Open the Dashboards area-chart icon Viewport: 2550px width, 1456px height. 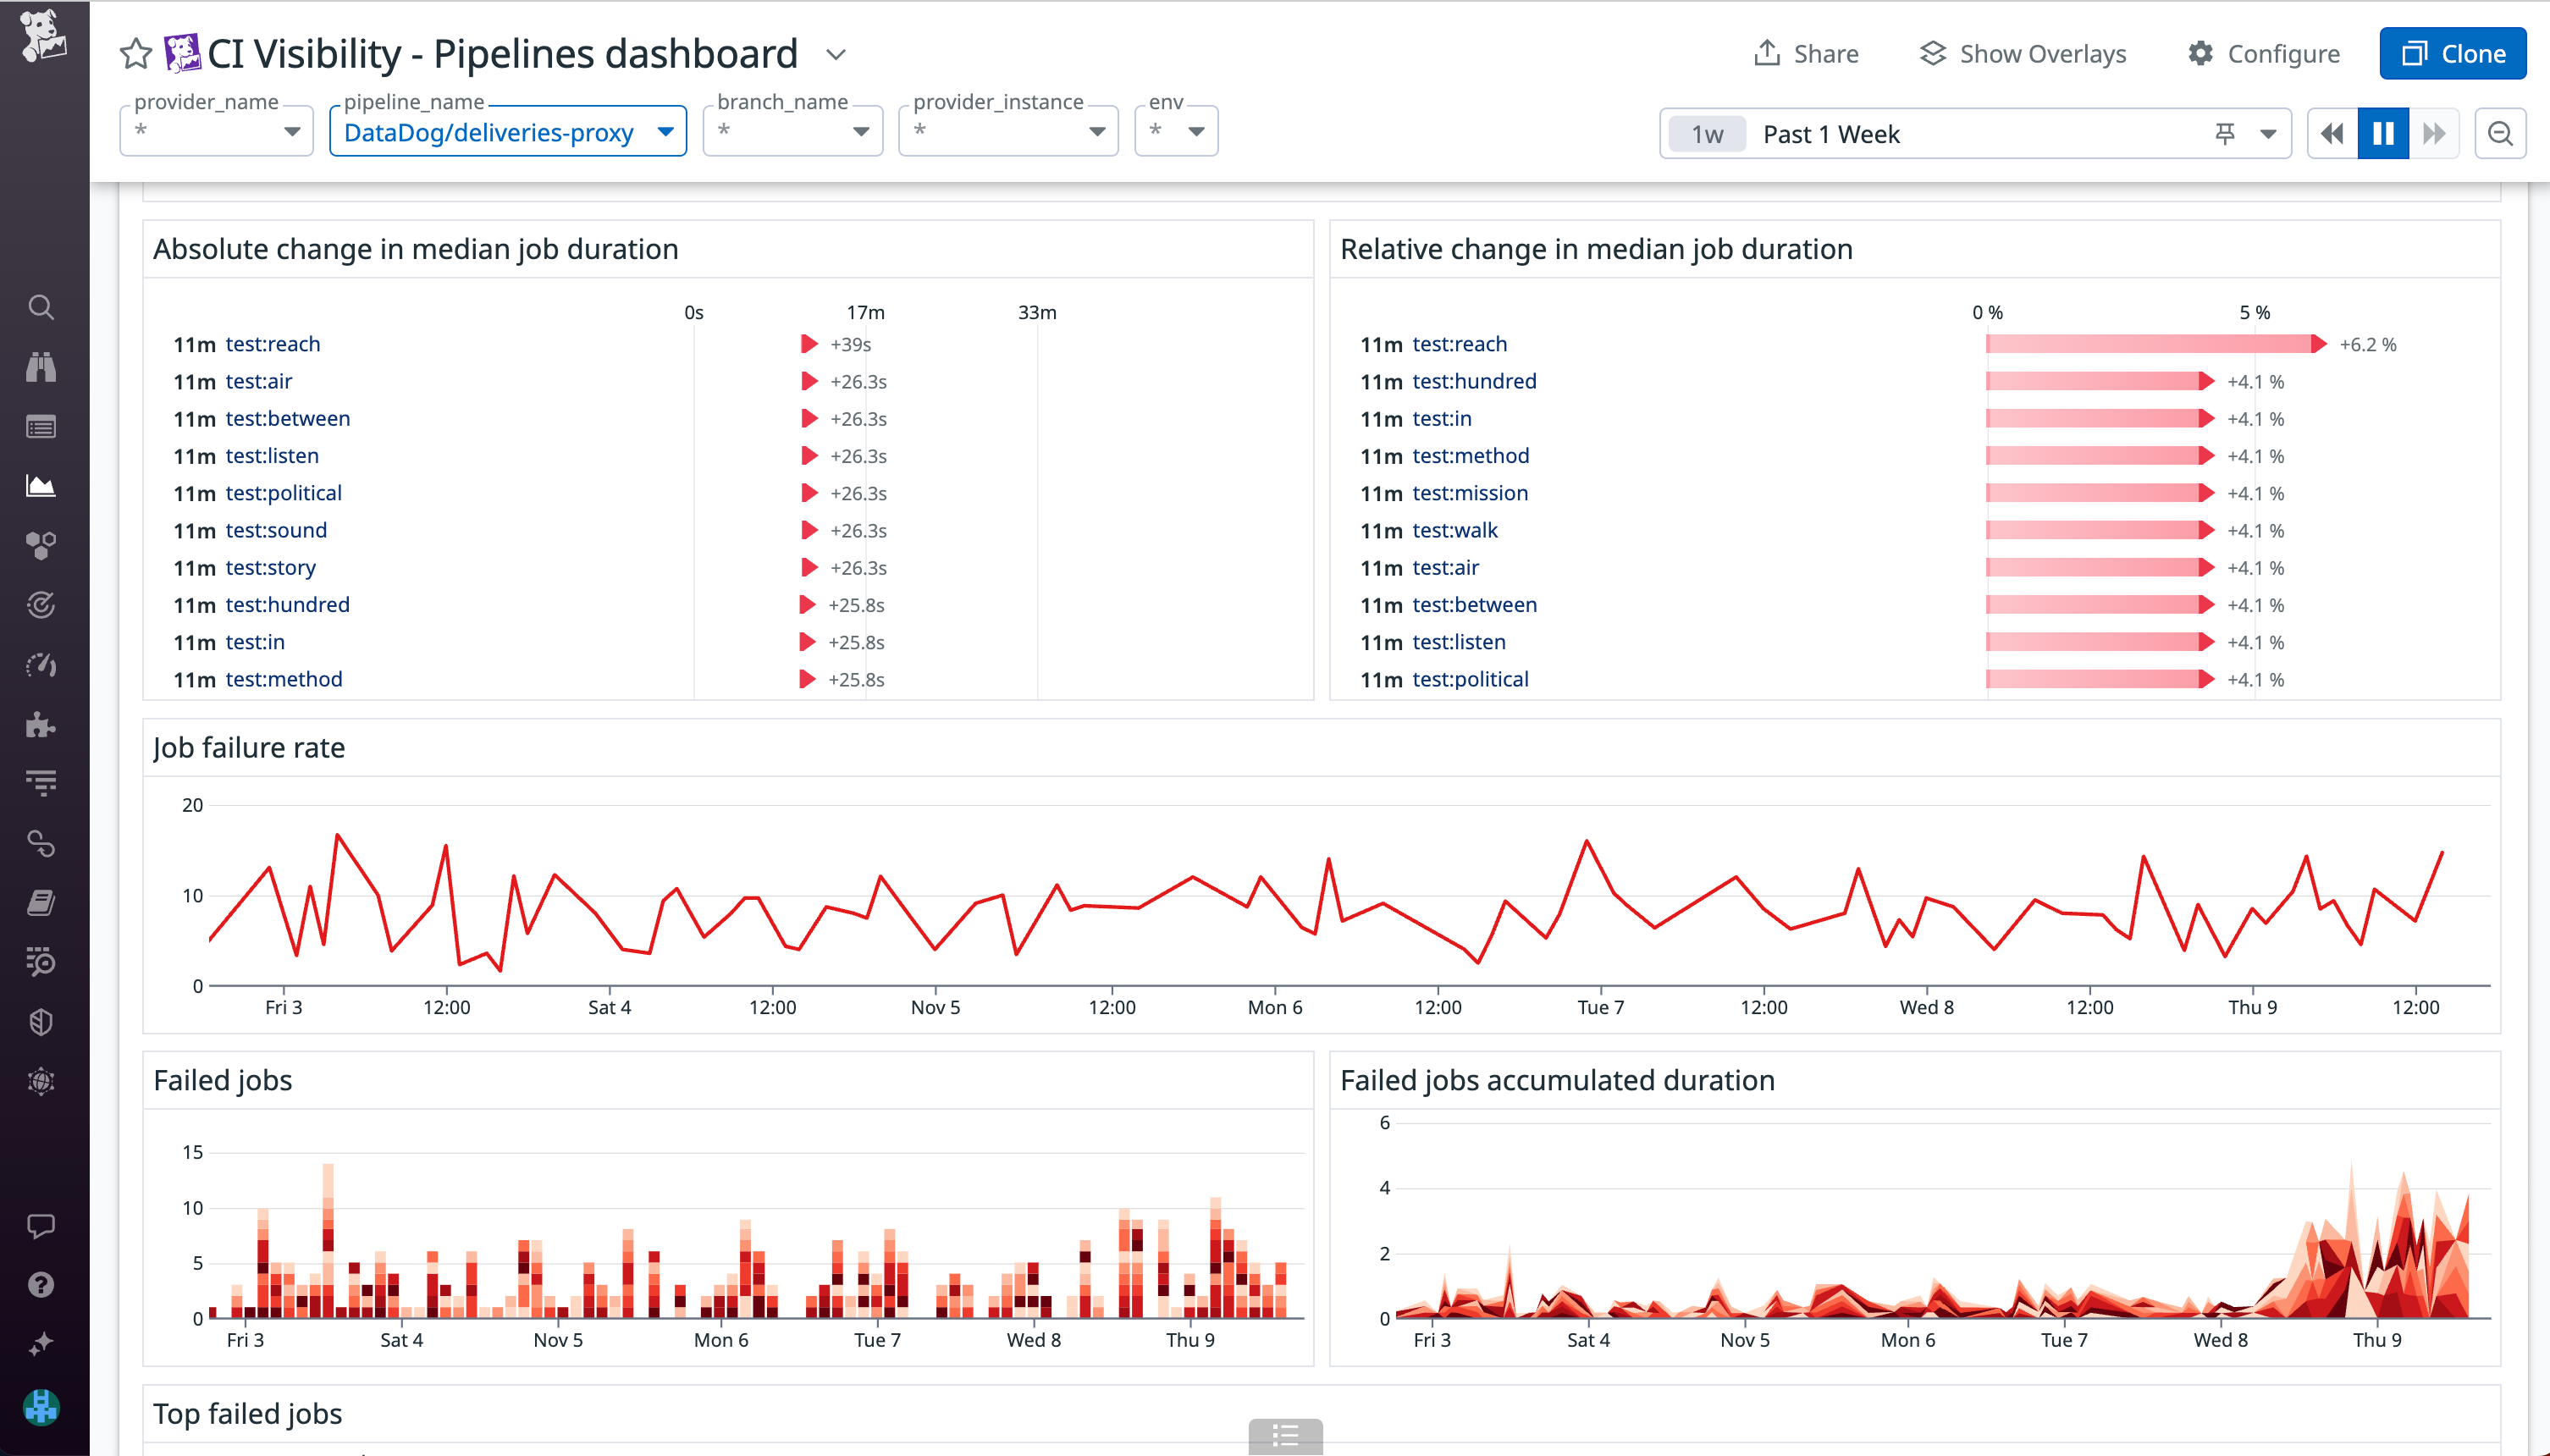pyautogui.click(x=41, y=486)
